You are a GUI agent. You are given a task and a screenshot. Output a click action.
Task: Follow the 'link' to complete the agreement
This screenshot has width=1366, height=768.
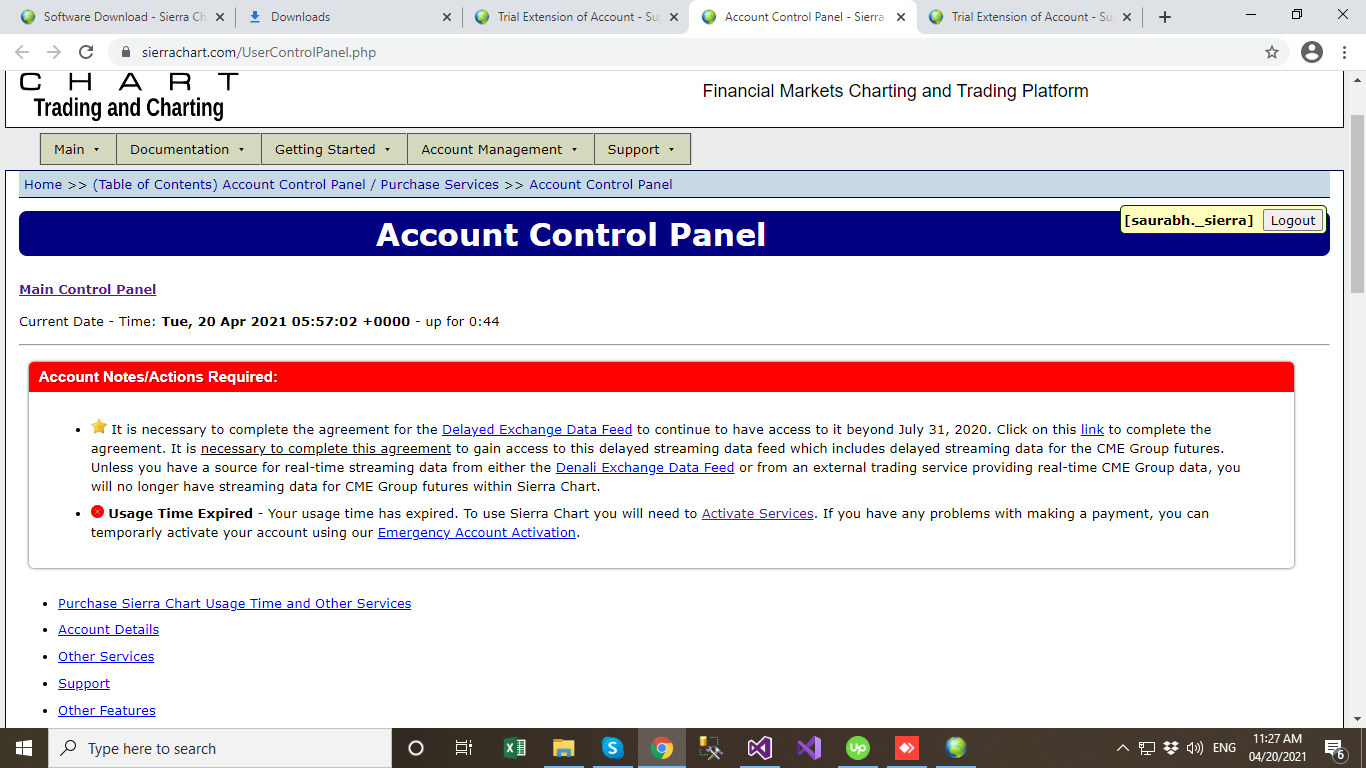point(1092,429)
